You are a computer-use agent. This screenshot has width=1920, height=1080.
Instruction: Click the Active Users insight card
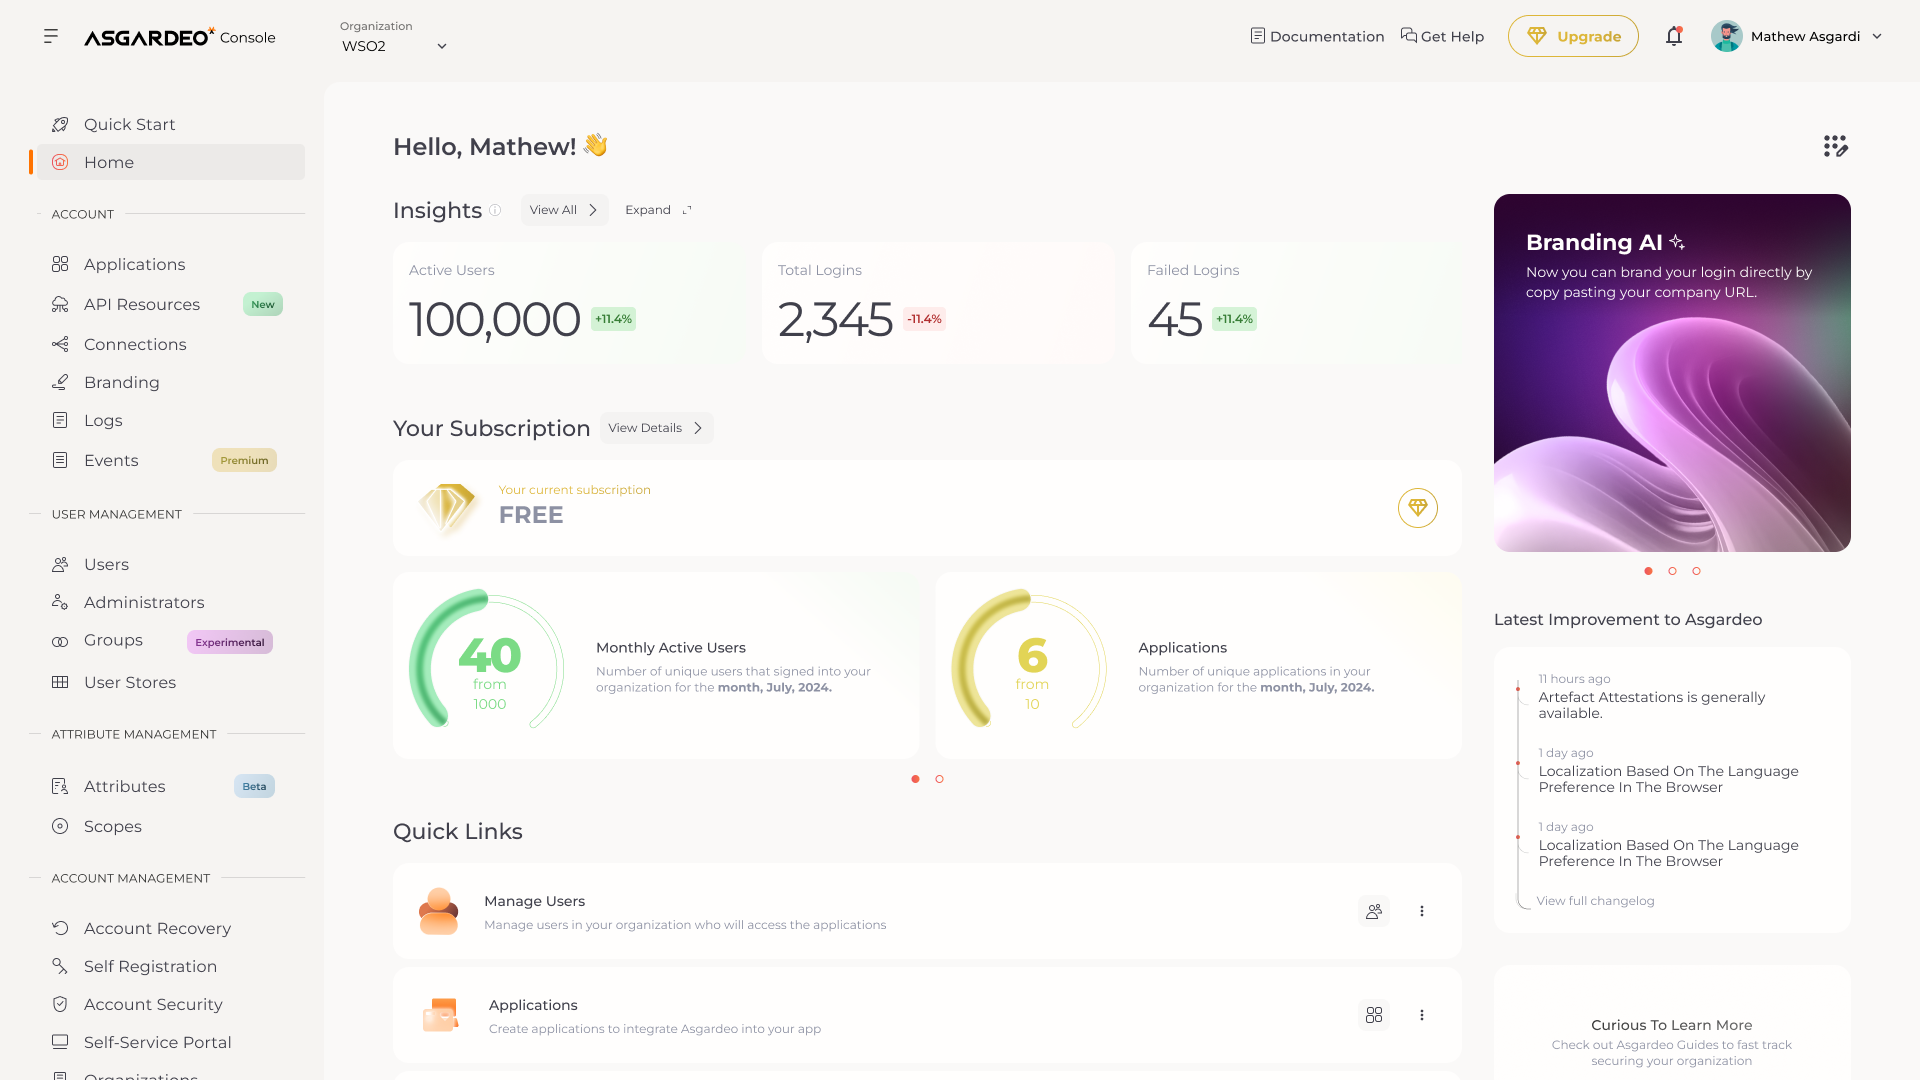pyautogui.click(x=569, y=304)
